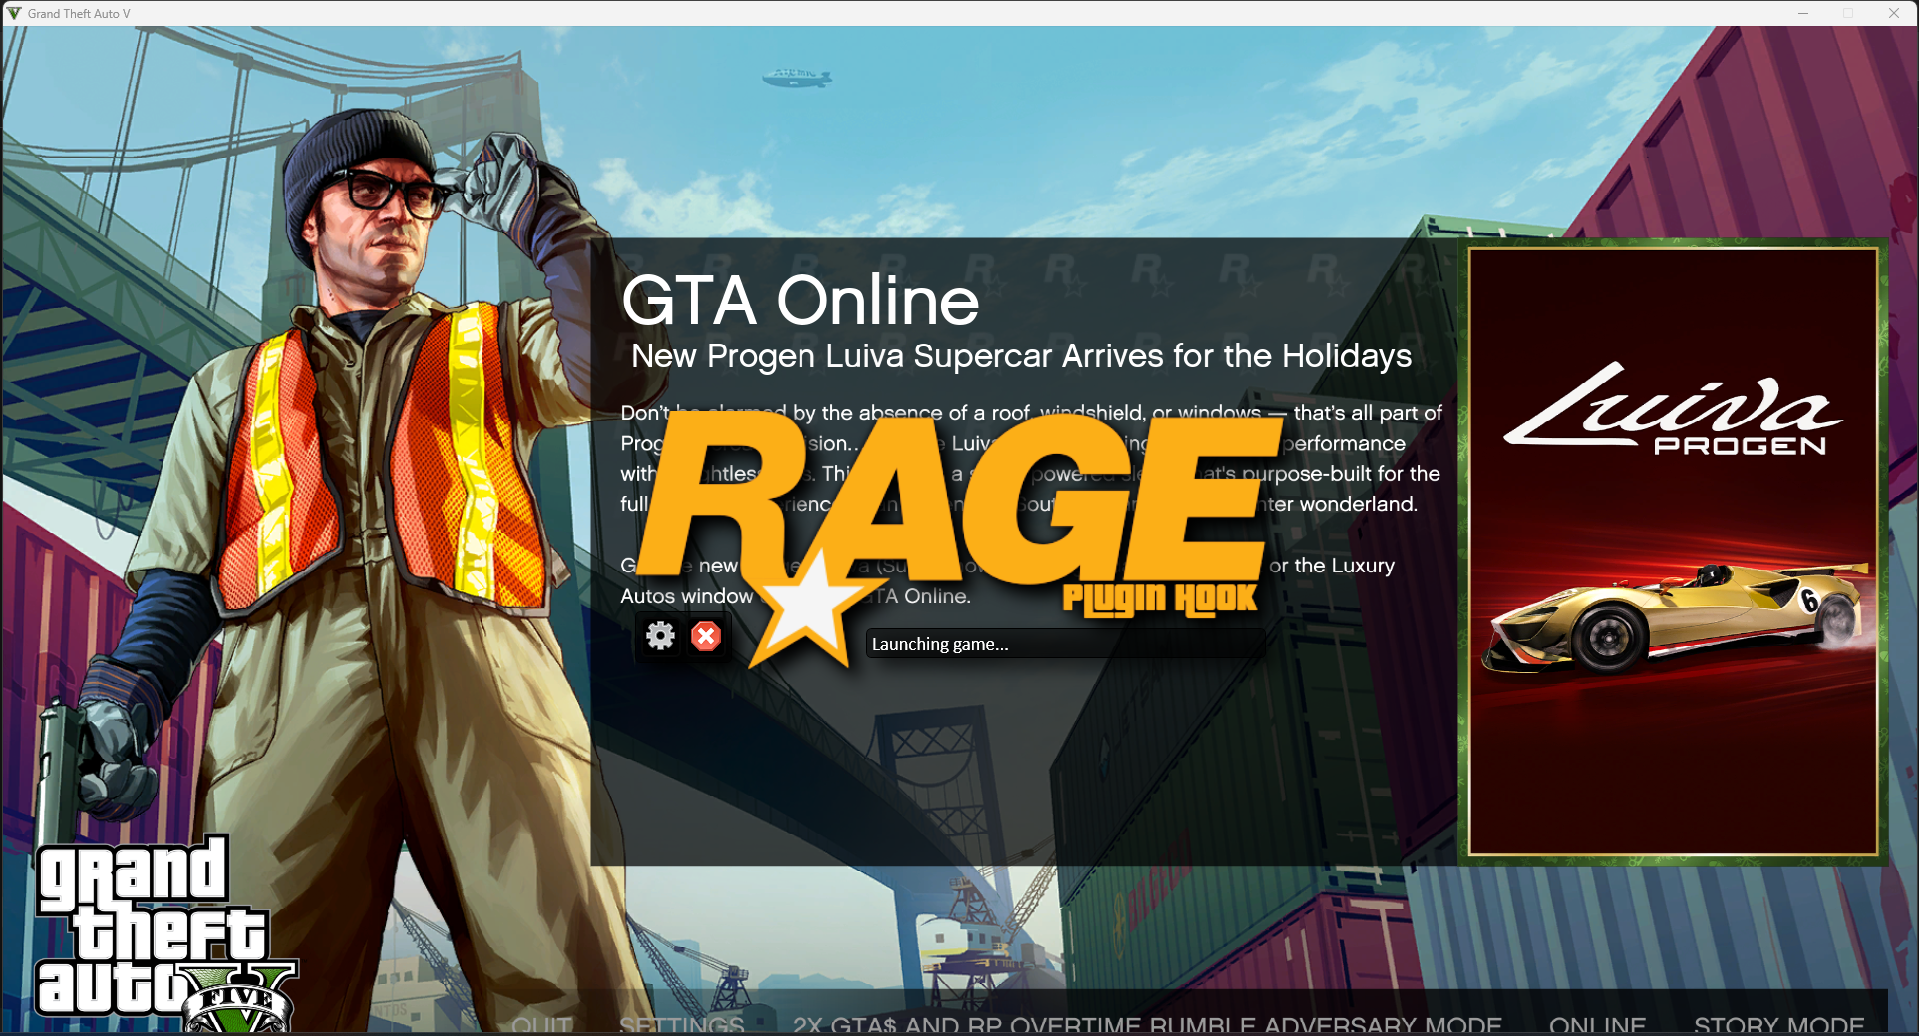The width and height of the screenshot is (1919, 1036).
Task: Click the Launching game progress bar
Action: click(x=1065, y=644)
